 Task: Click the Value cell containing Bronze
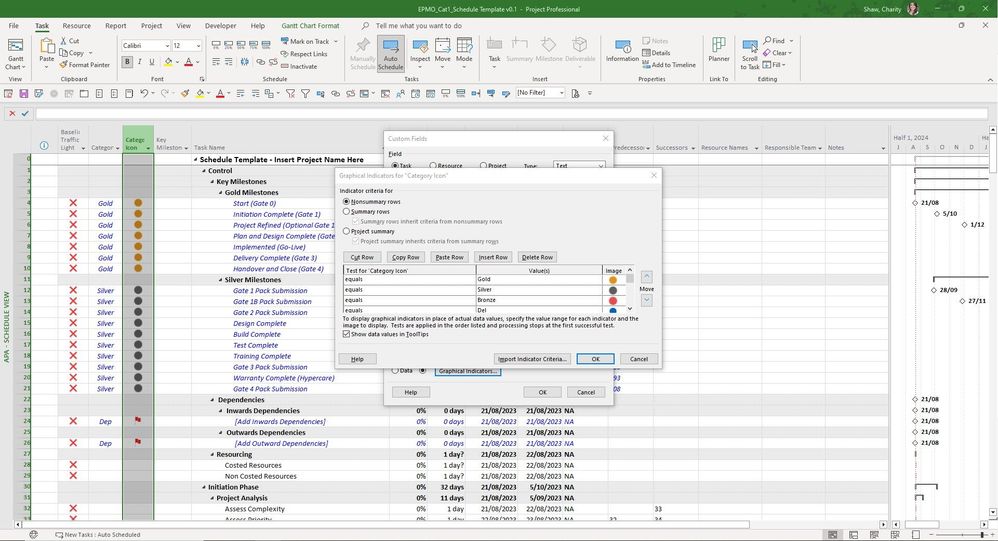pyautogui.click(x=539, y=300)
